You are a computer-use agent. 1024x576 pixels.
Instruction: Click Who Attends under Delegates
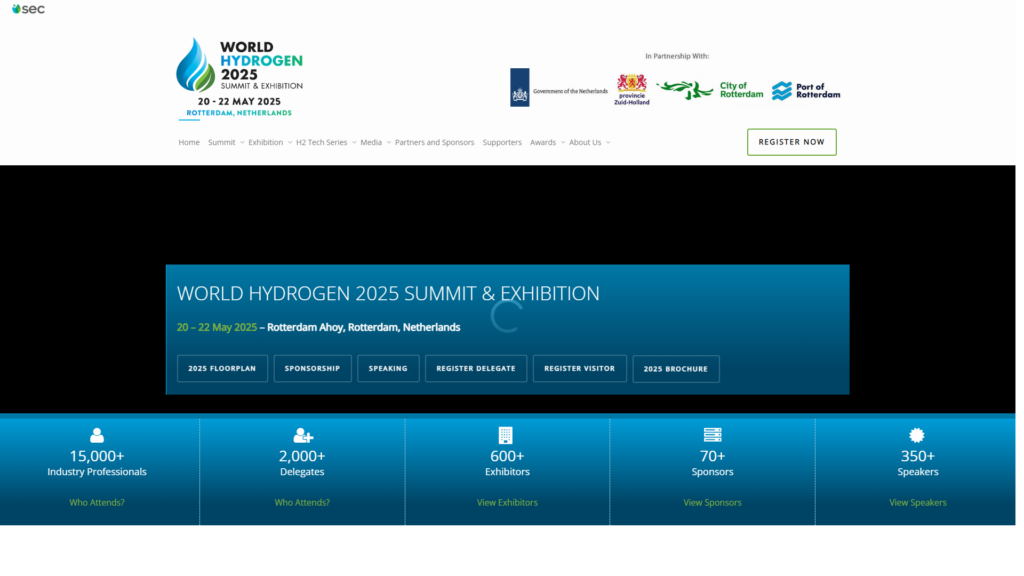[x=302, y=502]
